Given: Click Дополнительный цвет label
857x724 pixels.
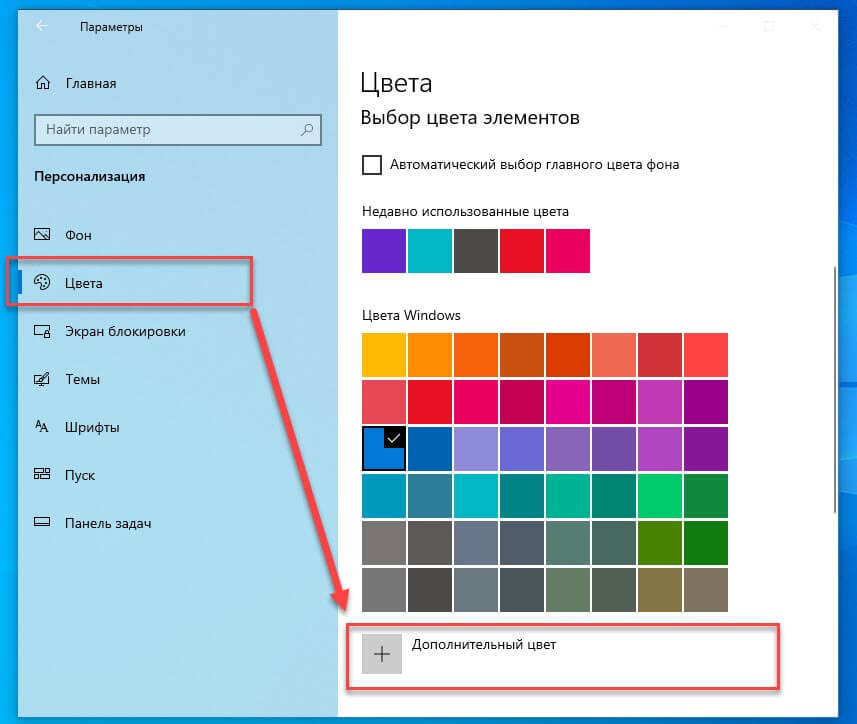Looking at the screenshot, I should [x=483, y=645].
